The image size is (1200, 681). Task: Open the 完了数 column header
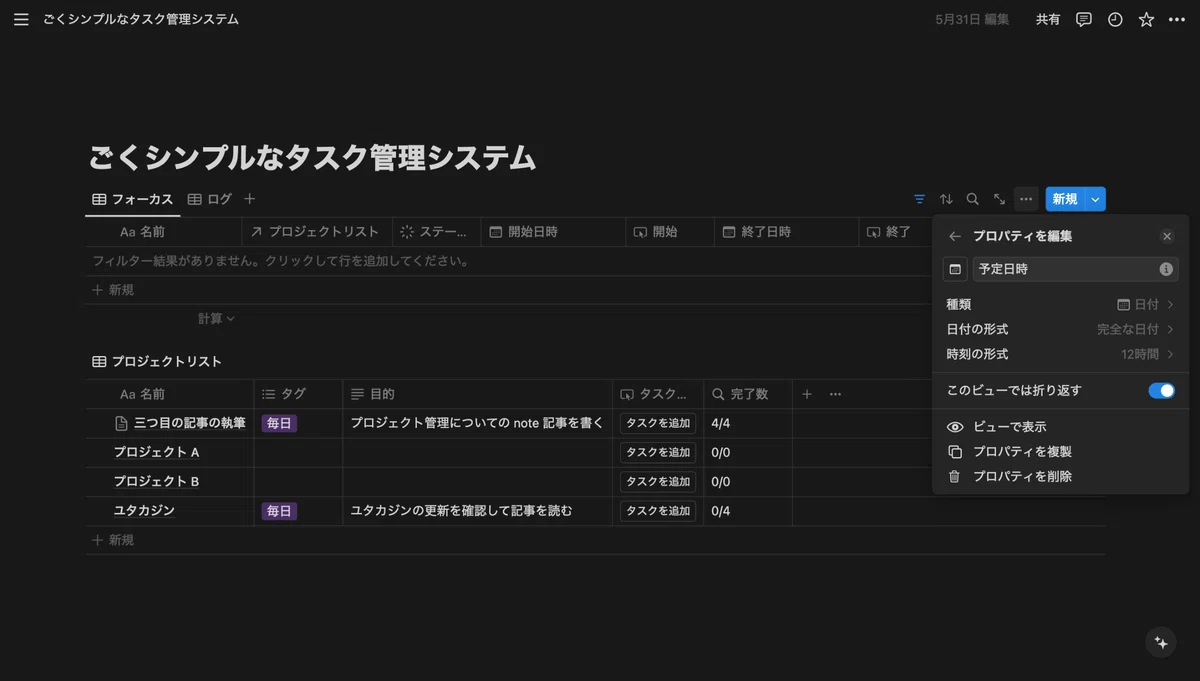pos(748,394)
